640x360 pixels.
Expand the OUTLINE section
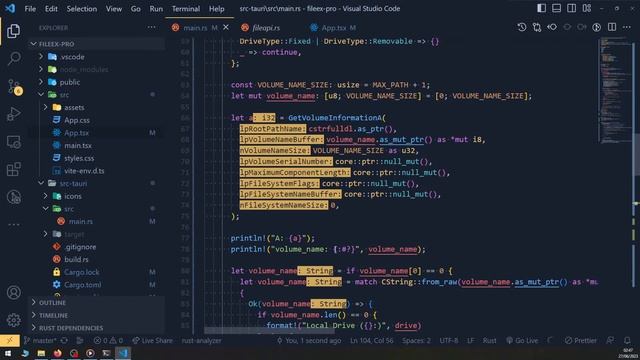coord(97,302)
